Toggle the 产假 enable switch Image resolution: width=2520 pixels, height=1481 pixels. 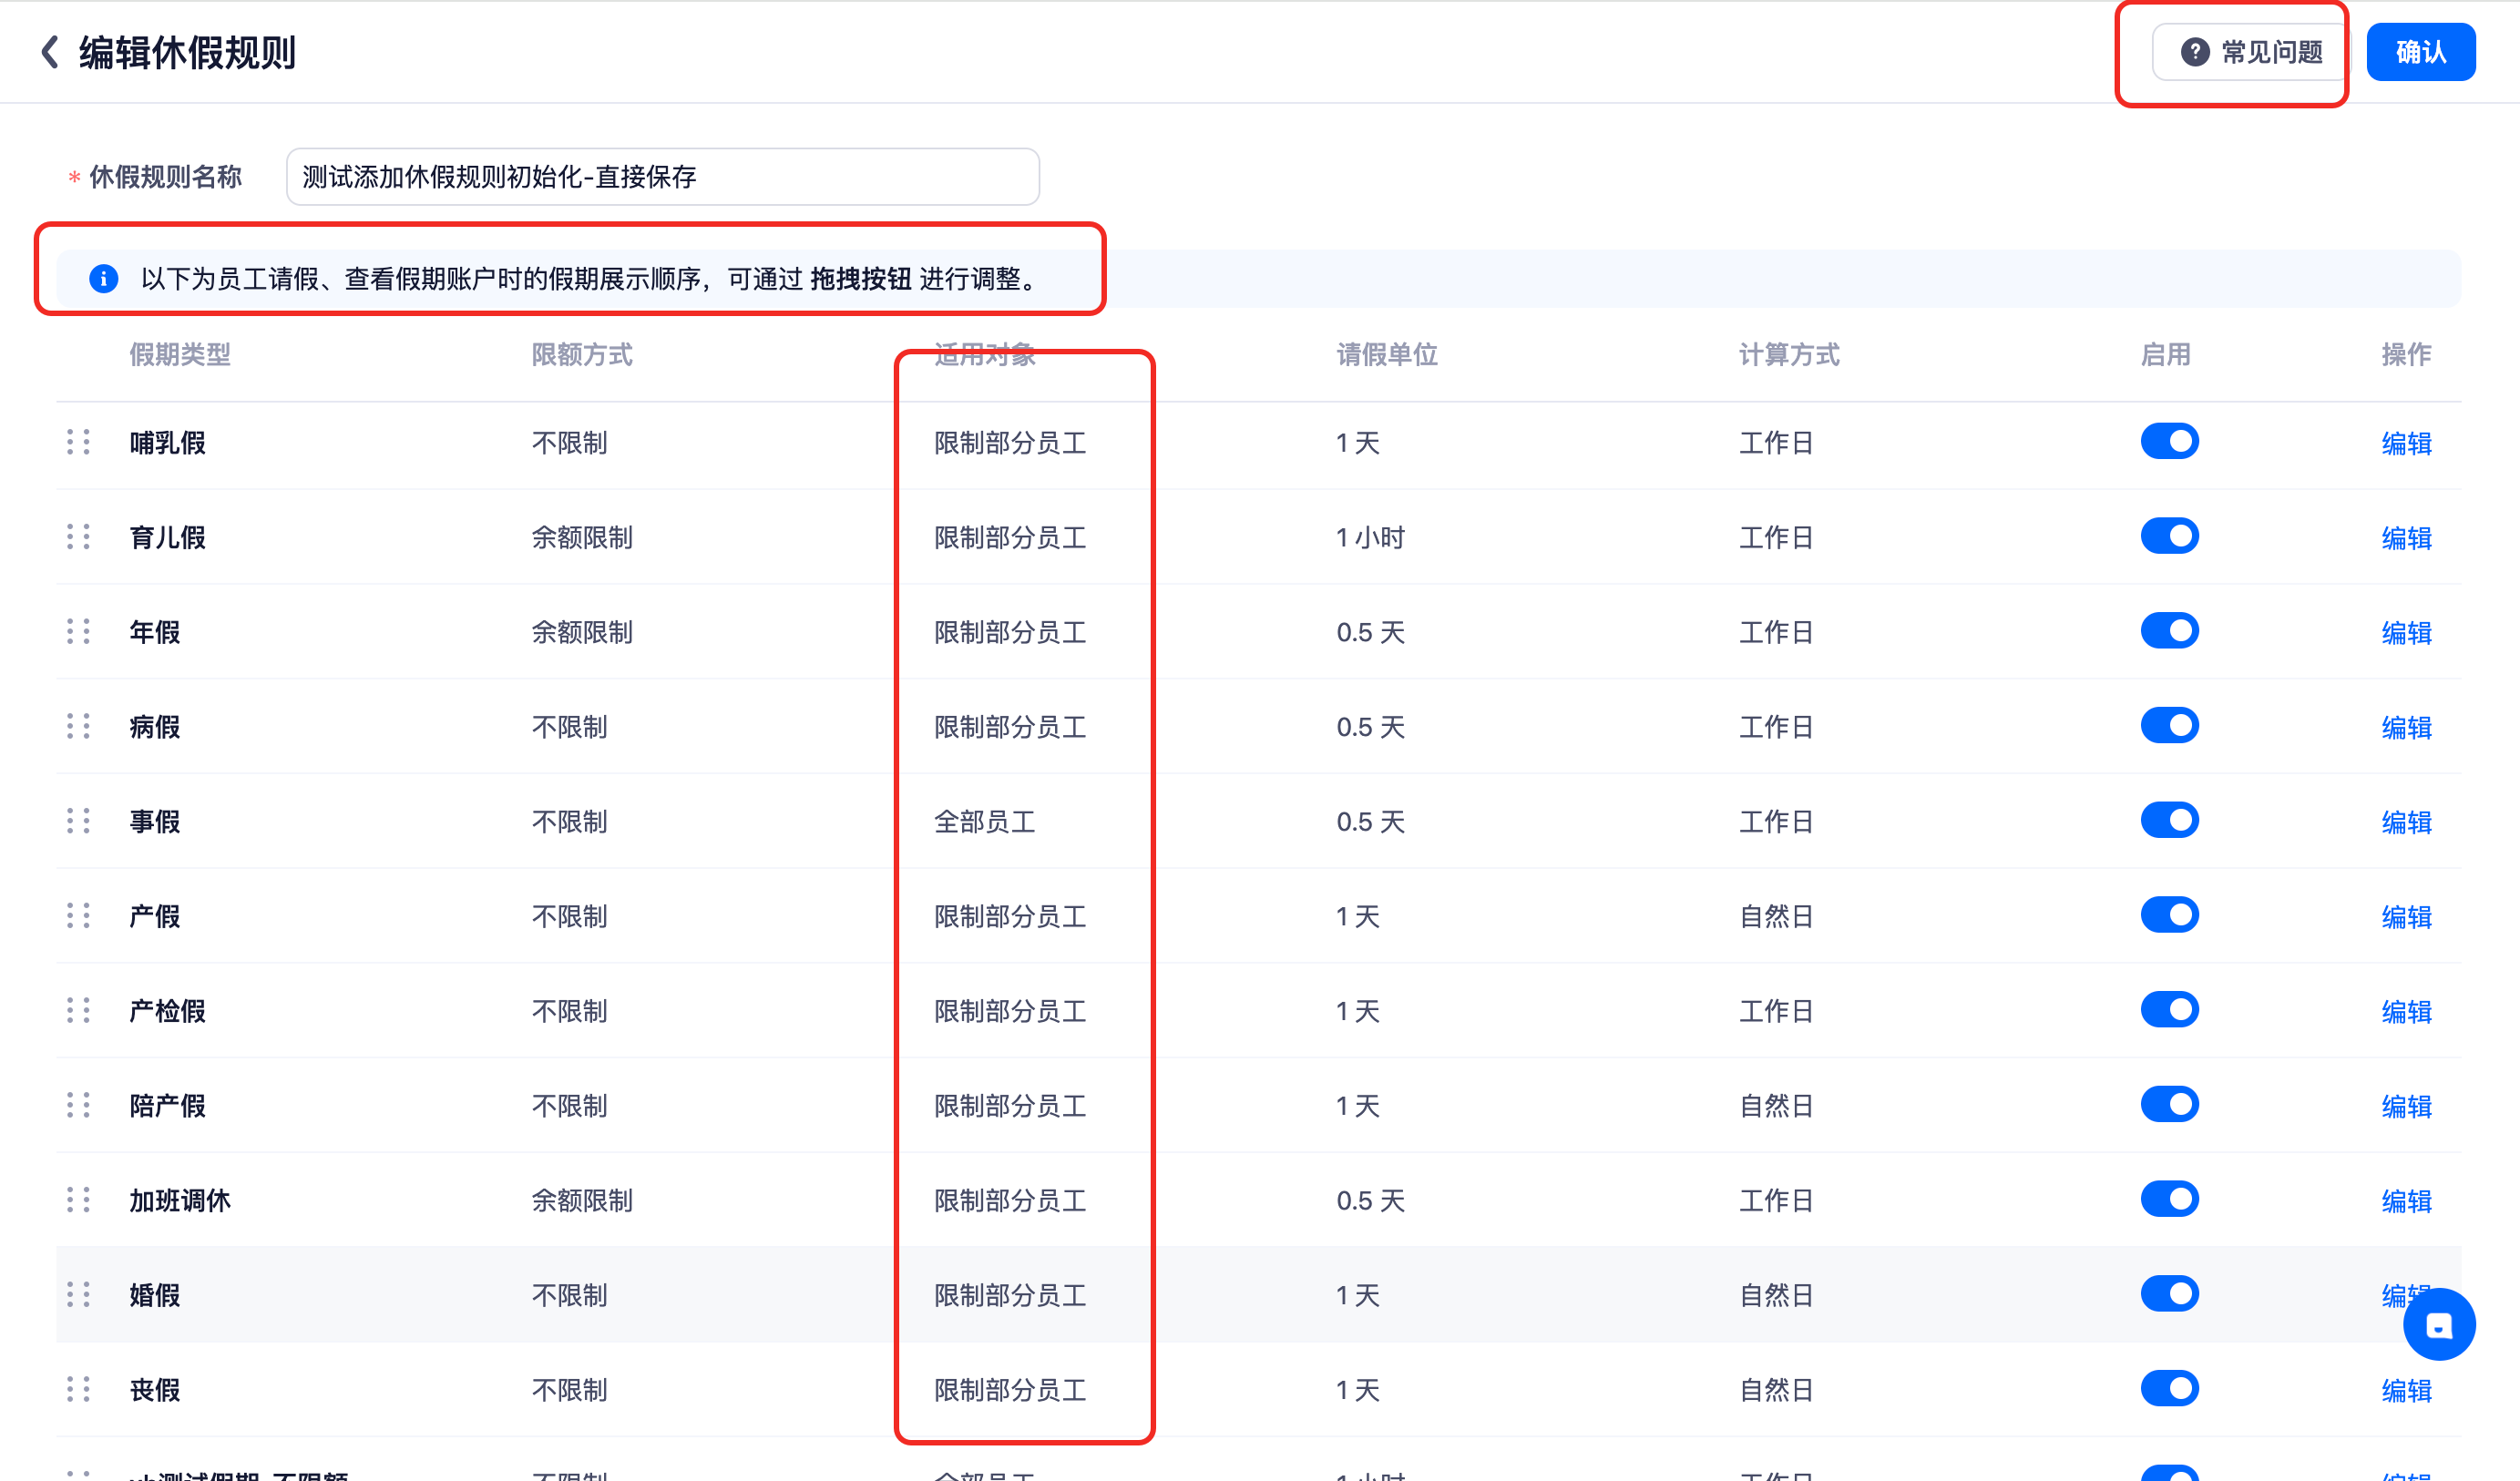coord(2169,915)
